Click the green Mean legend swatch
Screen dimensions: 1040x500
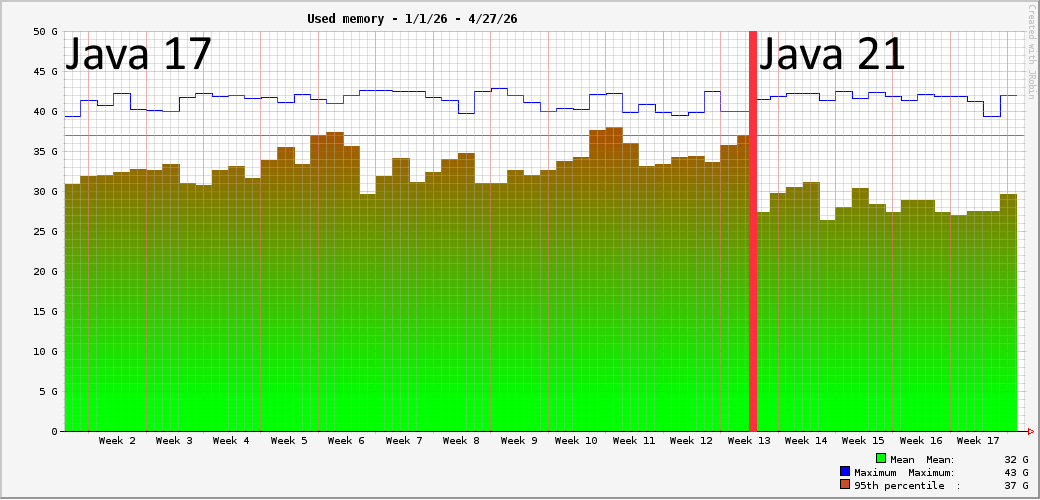coord(881,458)
